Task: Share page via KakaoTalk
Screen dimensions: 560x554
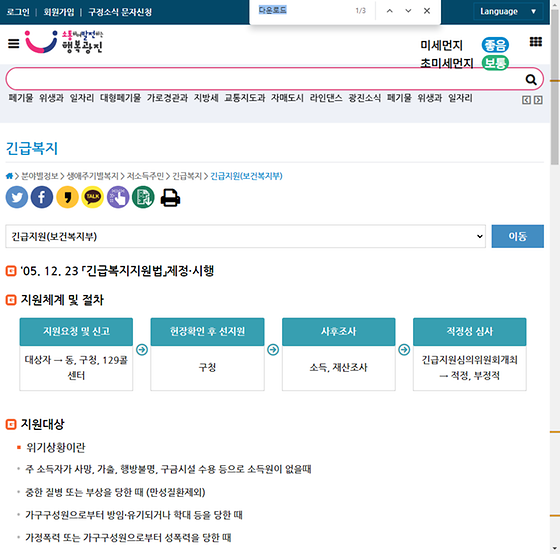Action: click(x=92, y=197)
